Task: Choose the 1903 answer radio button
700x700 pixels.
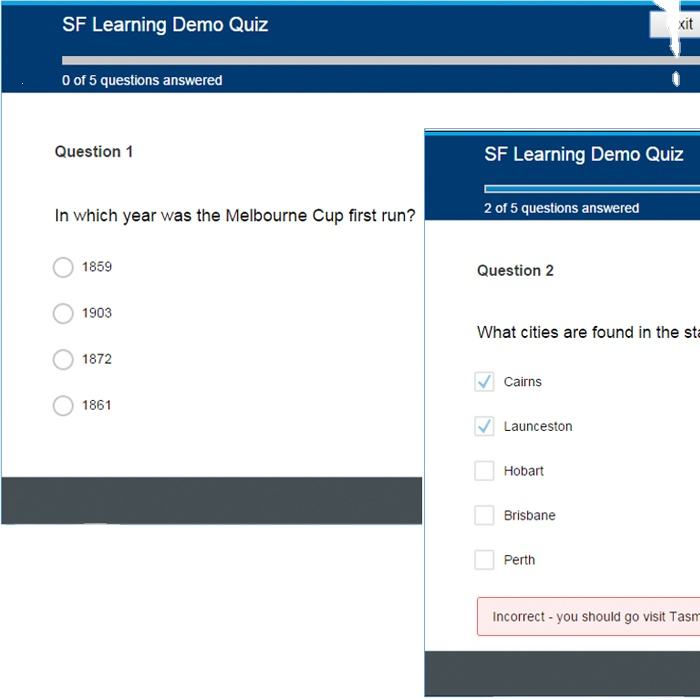Action: click(63, 313)
